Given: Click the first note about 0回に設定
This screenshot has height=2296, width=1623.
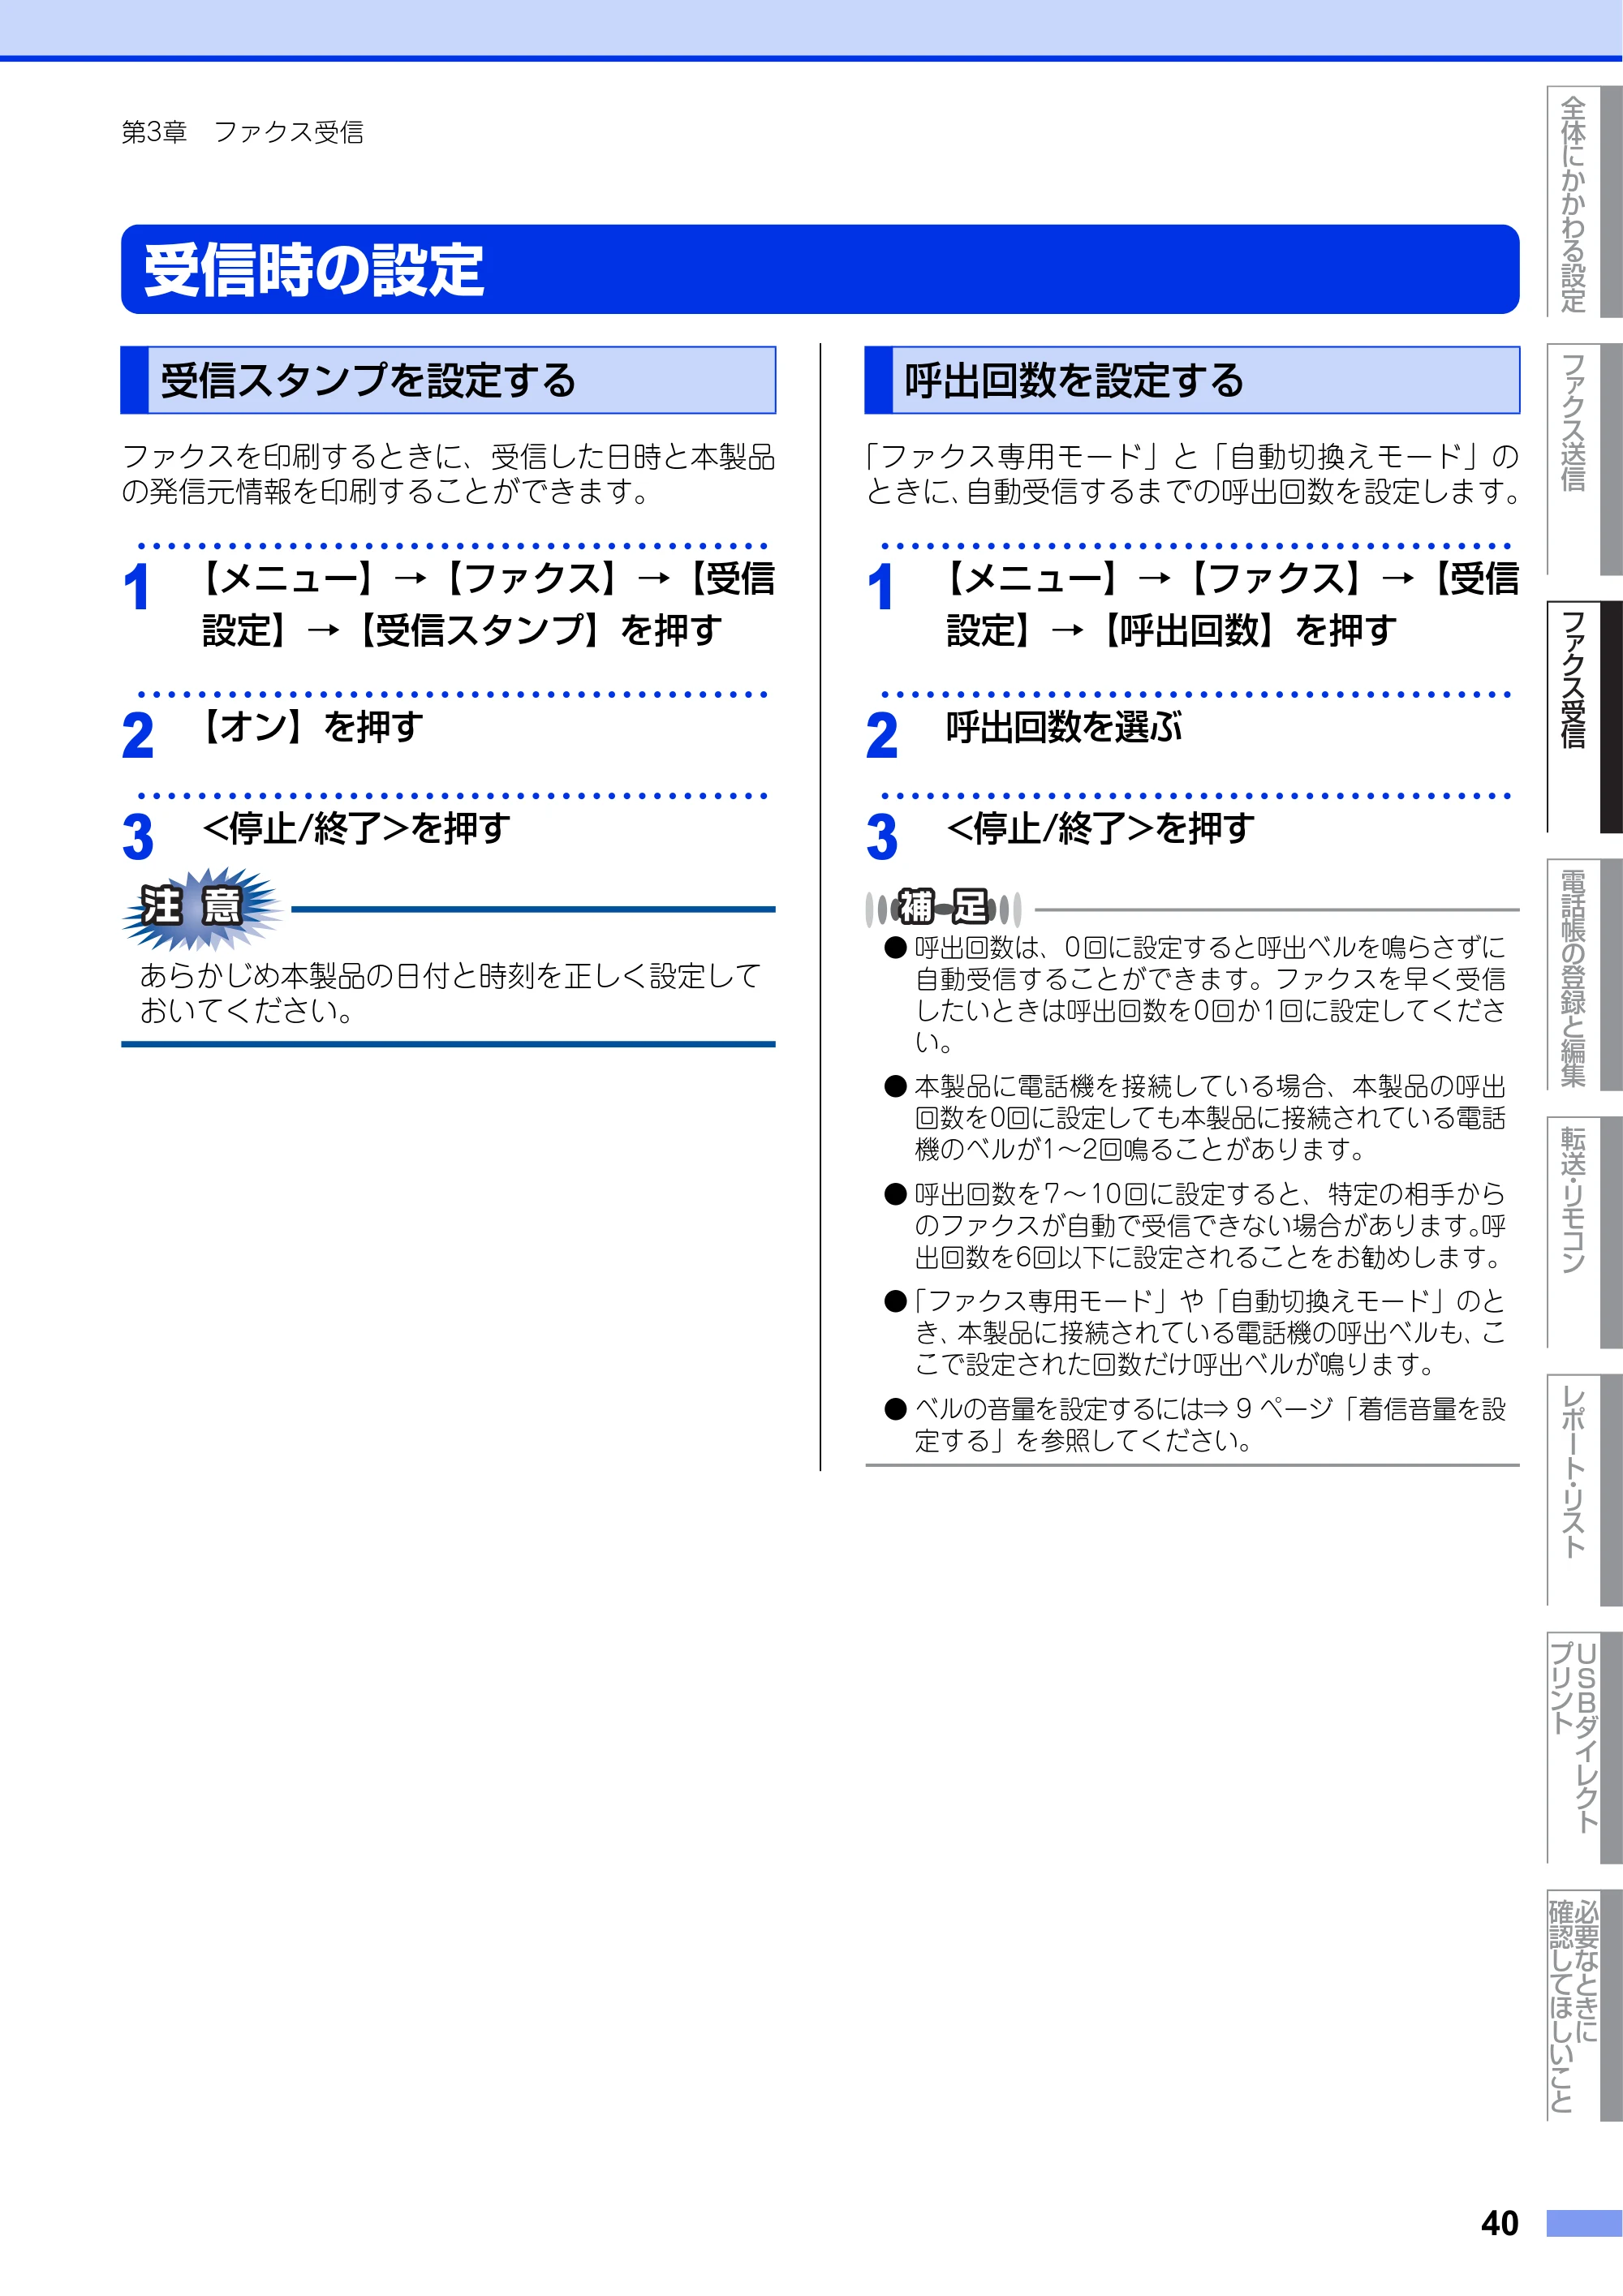Looking at the screenshot, I should (x=1210, y=994).
